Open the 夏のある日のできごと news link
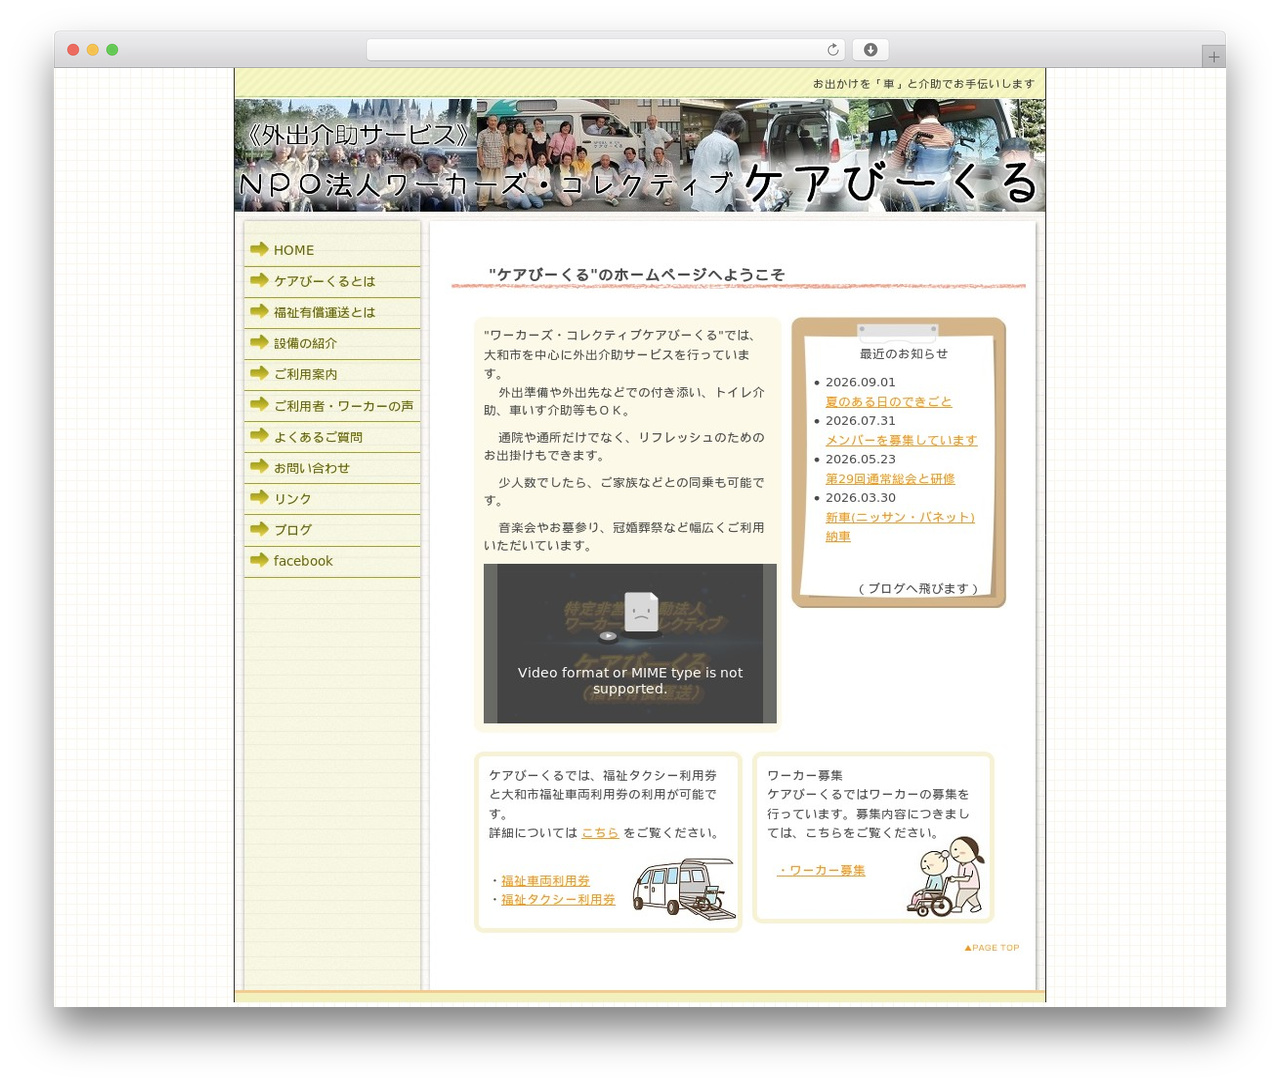The image size is (1280, 1084). (888, 401)
